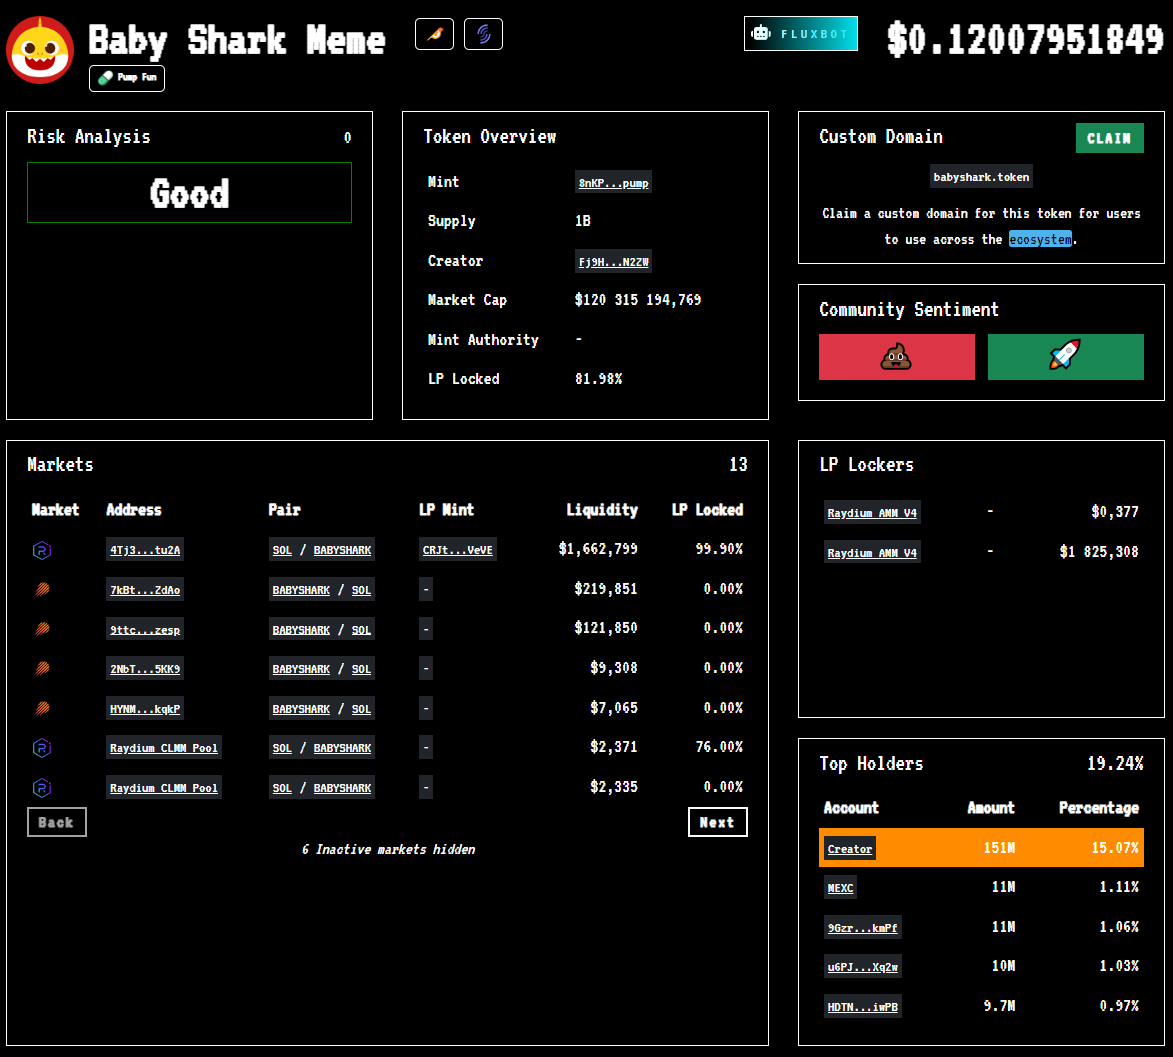Open the token on Birdeye via bird icon

coord(434,33)
